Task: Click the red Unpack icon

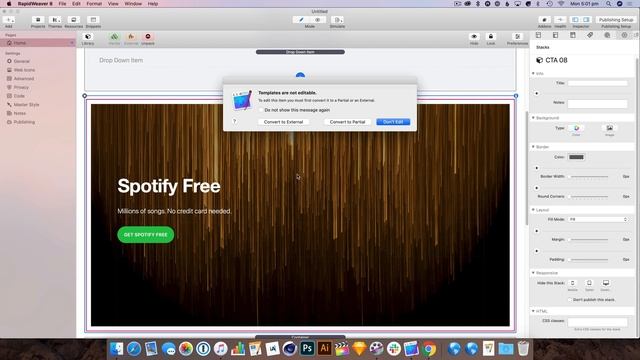Action: pyautogui.click(x=148, y=37)
